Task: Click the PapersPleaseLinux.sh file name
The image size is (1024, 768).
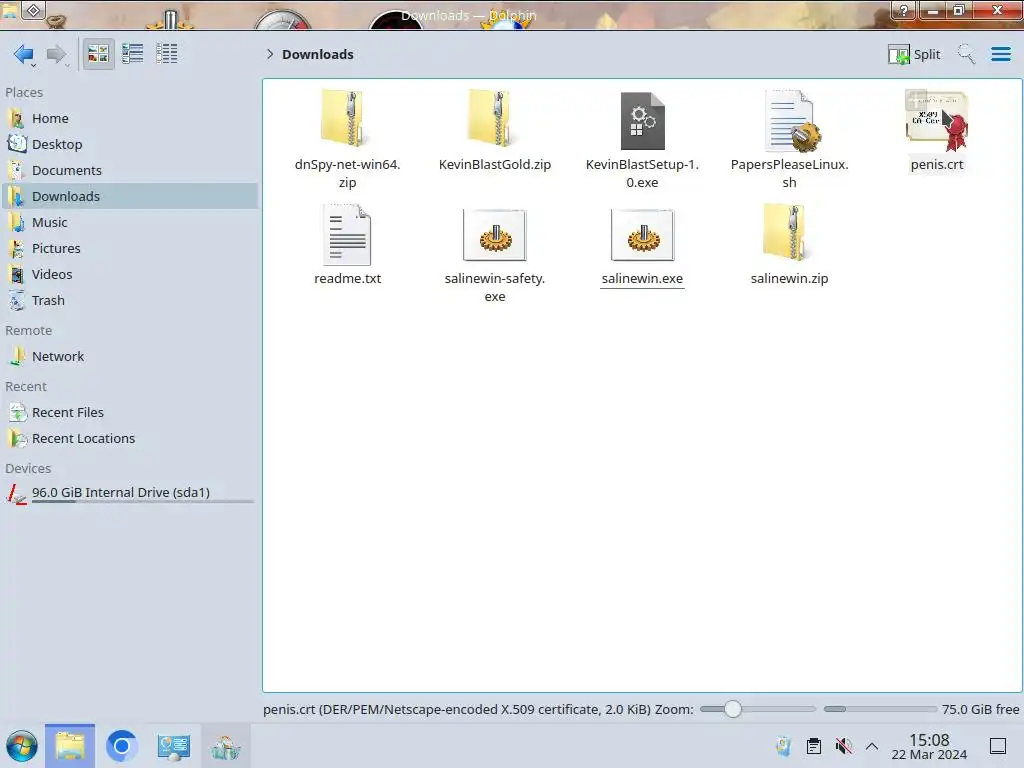Action: pyautogui.click(x=790, y=174)
